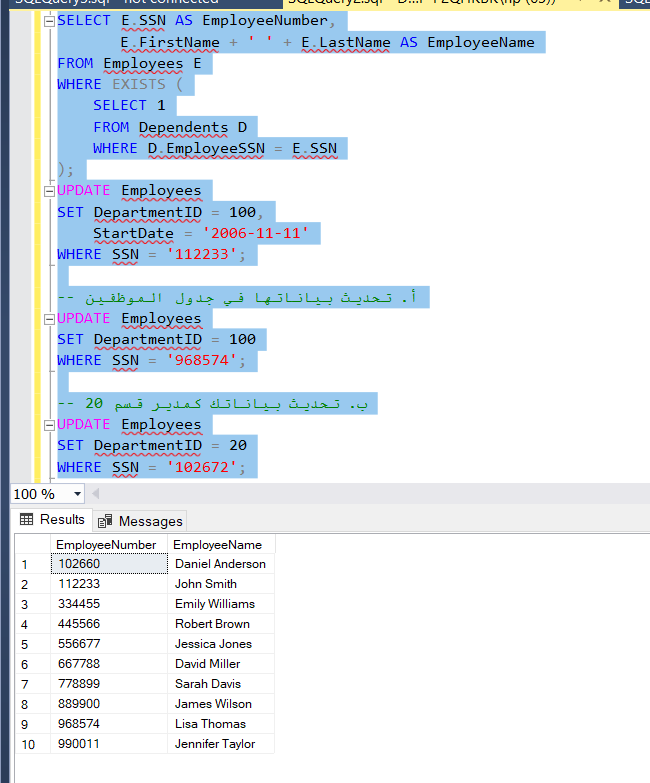Click the results grid select-all corner cell
The height and width of the screenshot is (783, 650).
[x=30, y=545]
